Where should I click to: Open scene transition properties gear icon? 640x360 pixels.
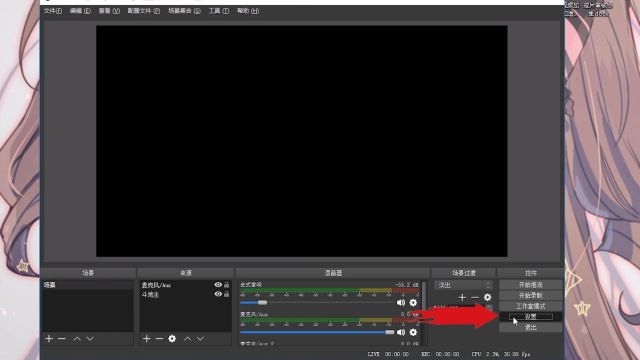tap(487, 298)
